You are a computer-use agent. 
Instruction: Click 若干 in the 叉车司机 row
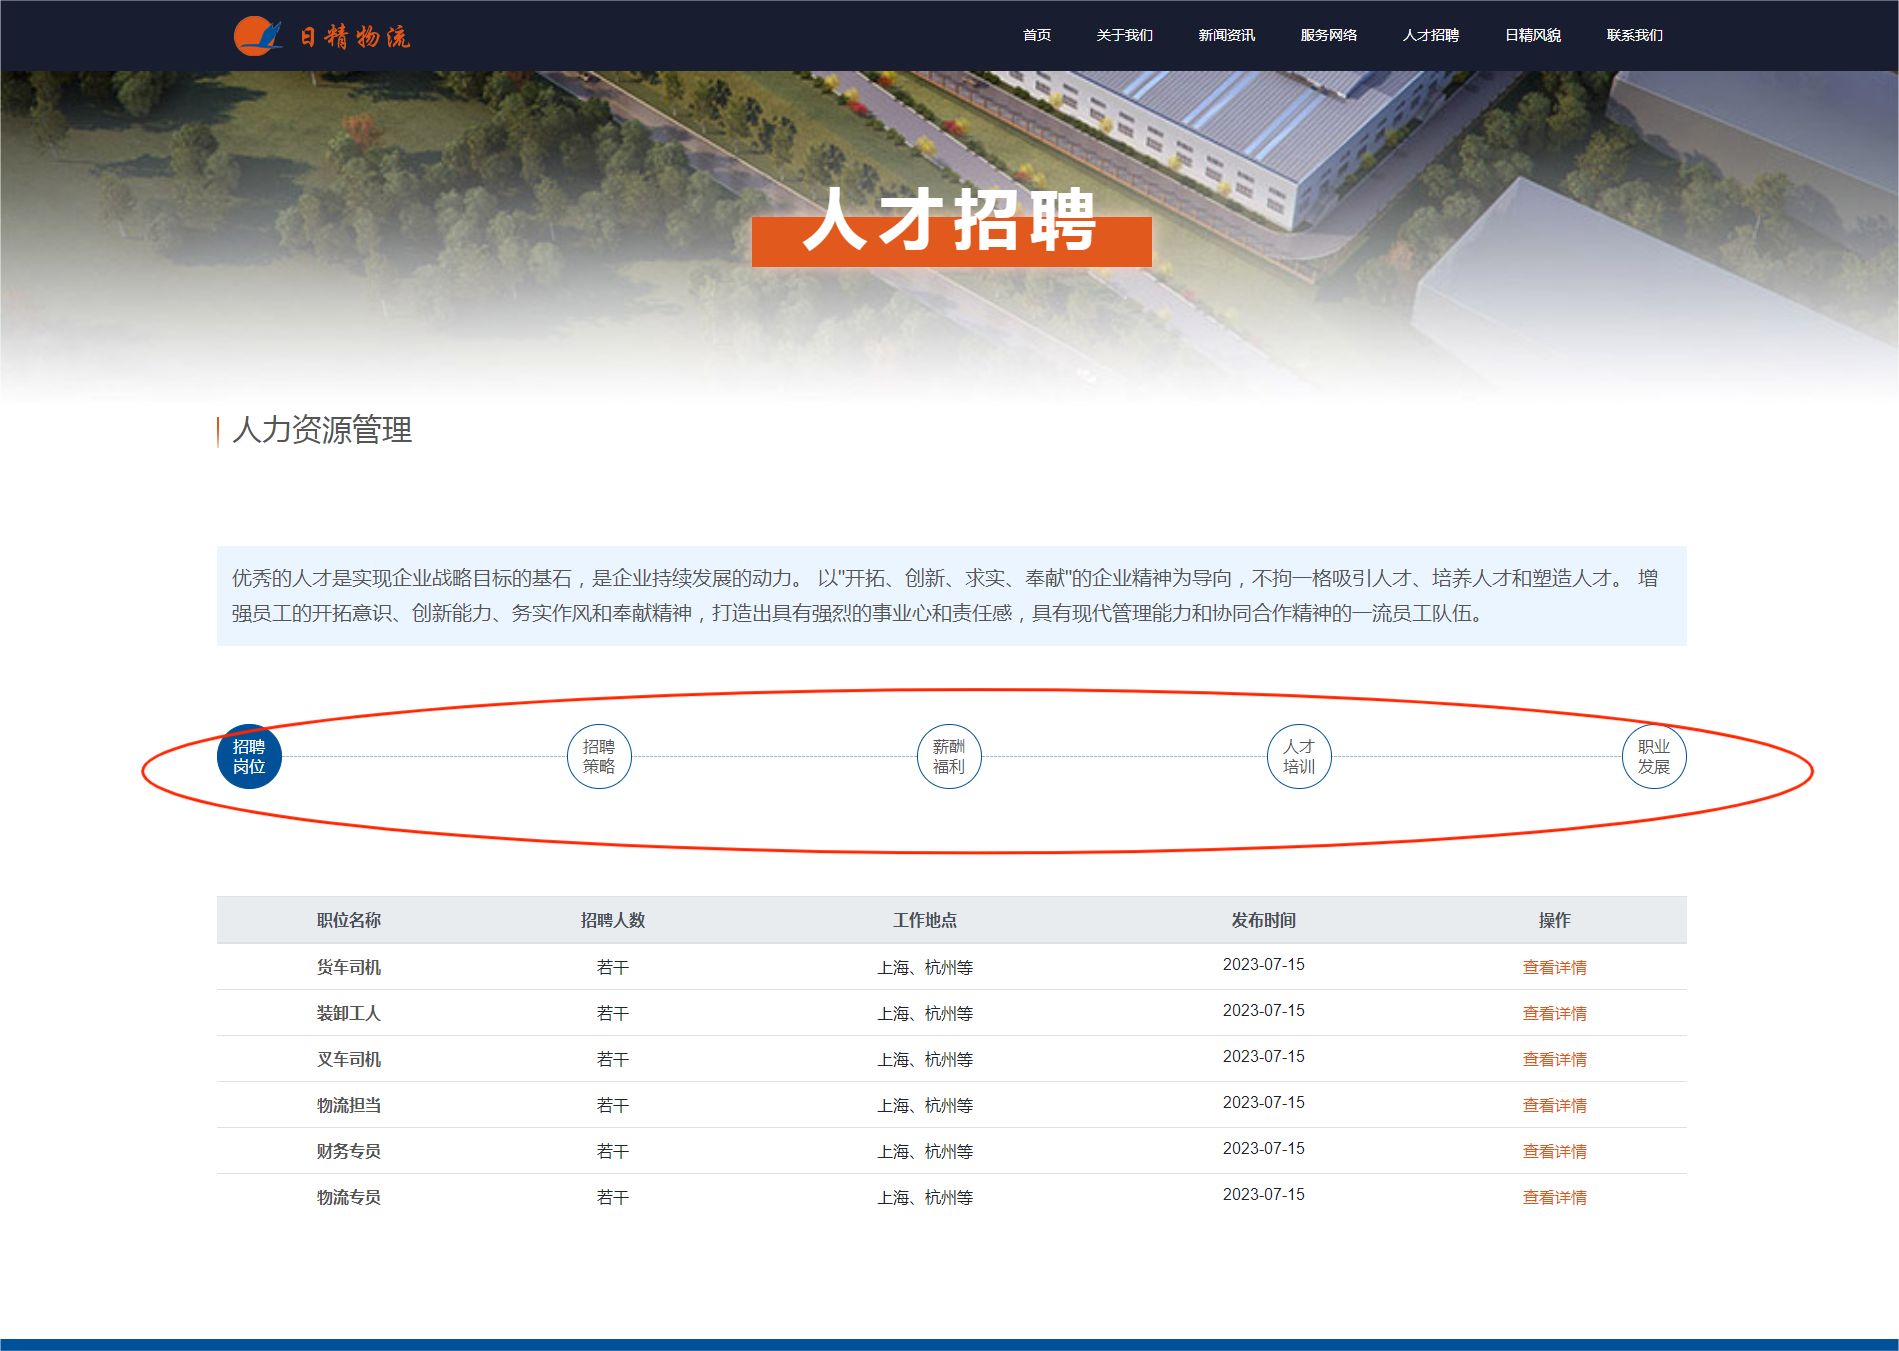tap(613, 1059)
